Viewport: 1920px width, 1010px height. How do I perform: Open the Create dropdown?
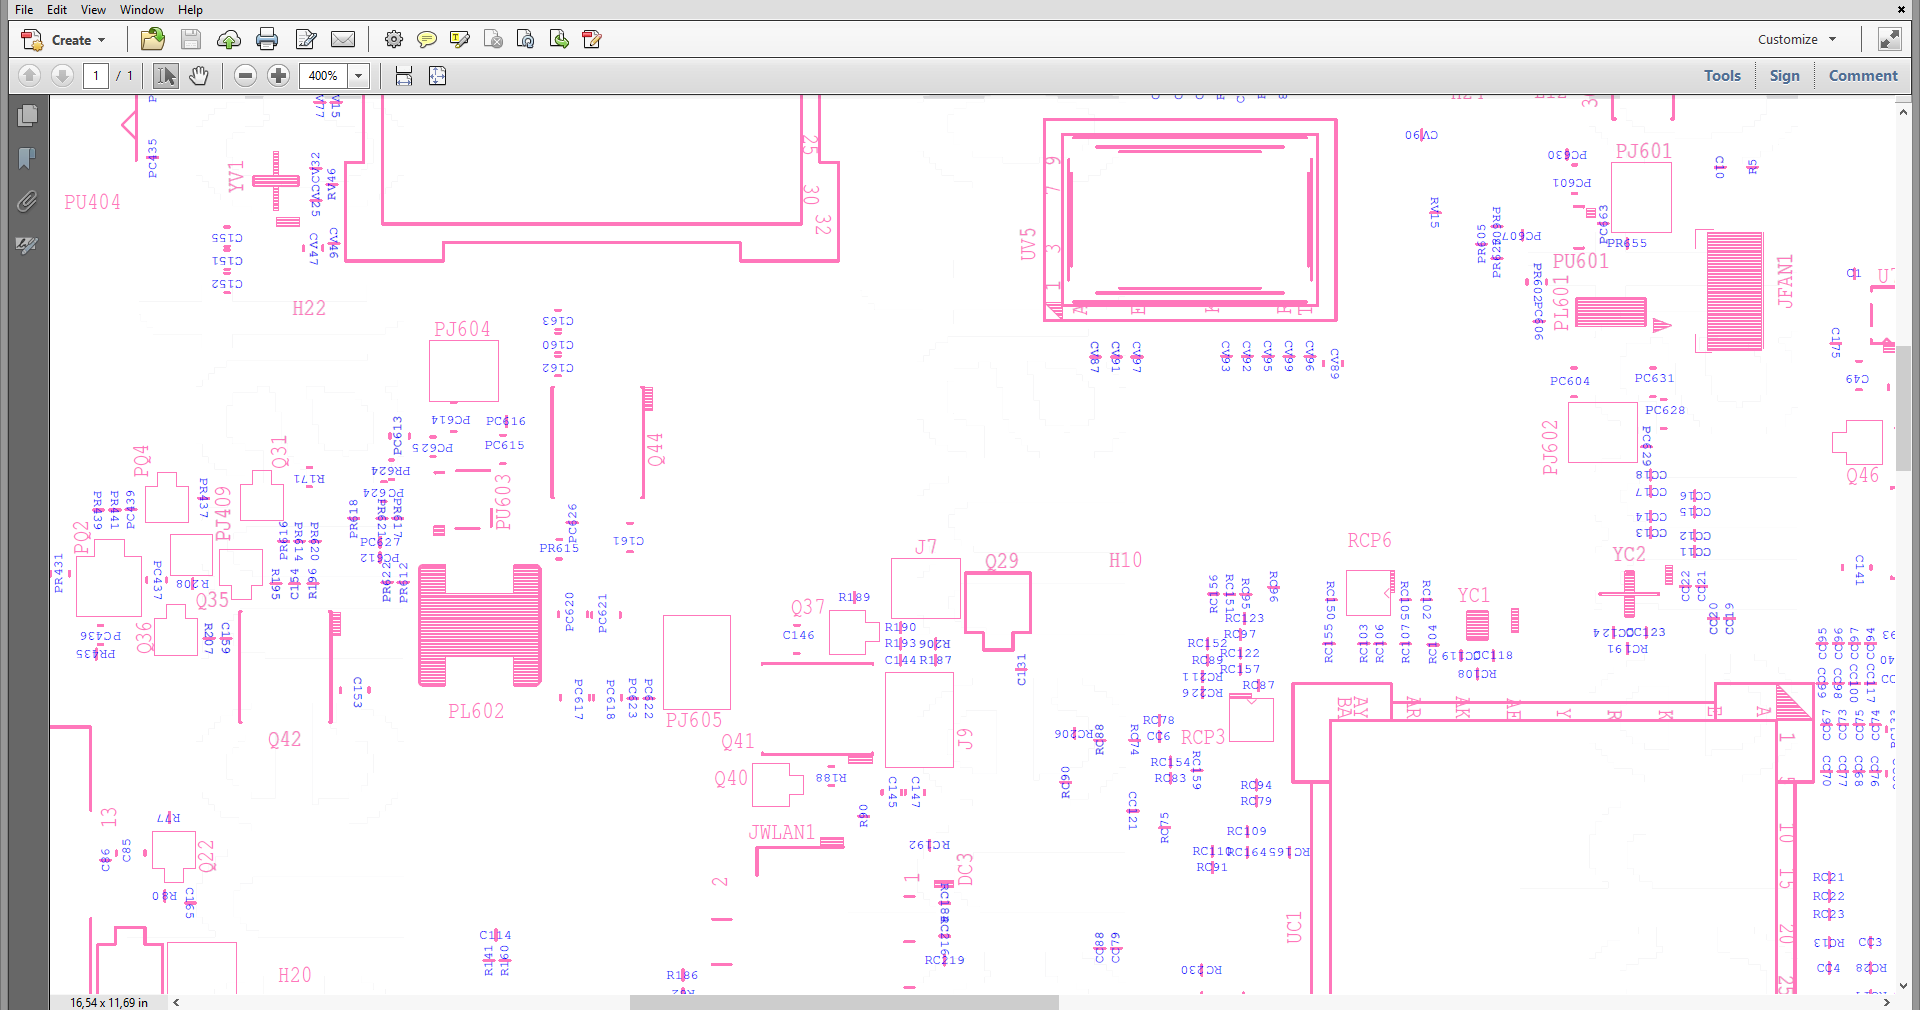(64, 40)
